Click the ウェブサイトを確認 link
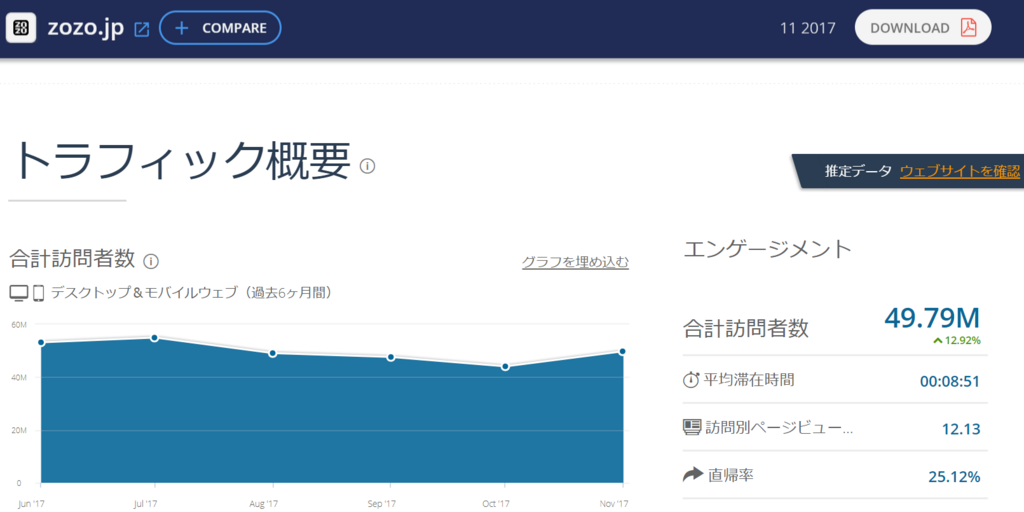1024x512 pixels. pos(960,172)
